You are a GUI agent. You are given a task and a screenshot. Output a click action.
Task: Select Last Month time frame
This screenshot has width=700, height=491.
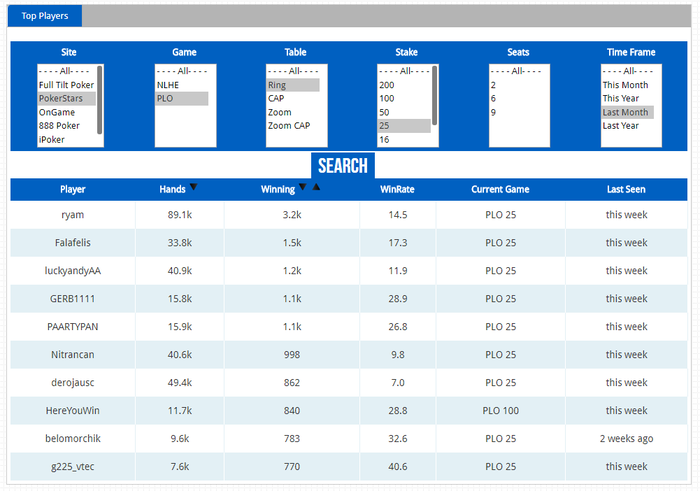coord(628,112)
